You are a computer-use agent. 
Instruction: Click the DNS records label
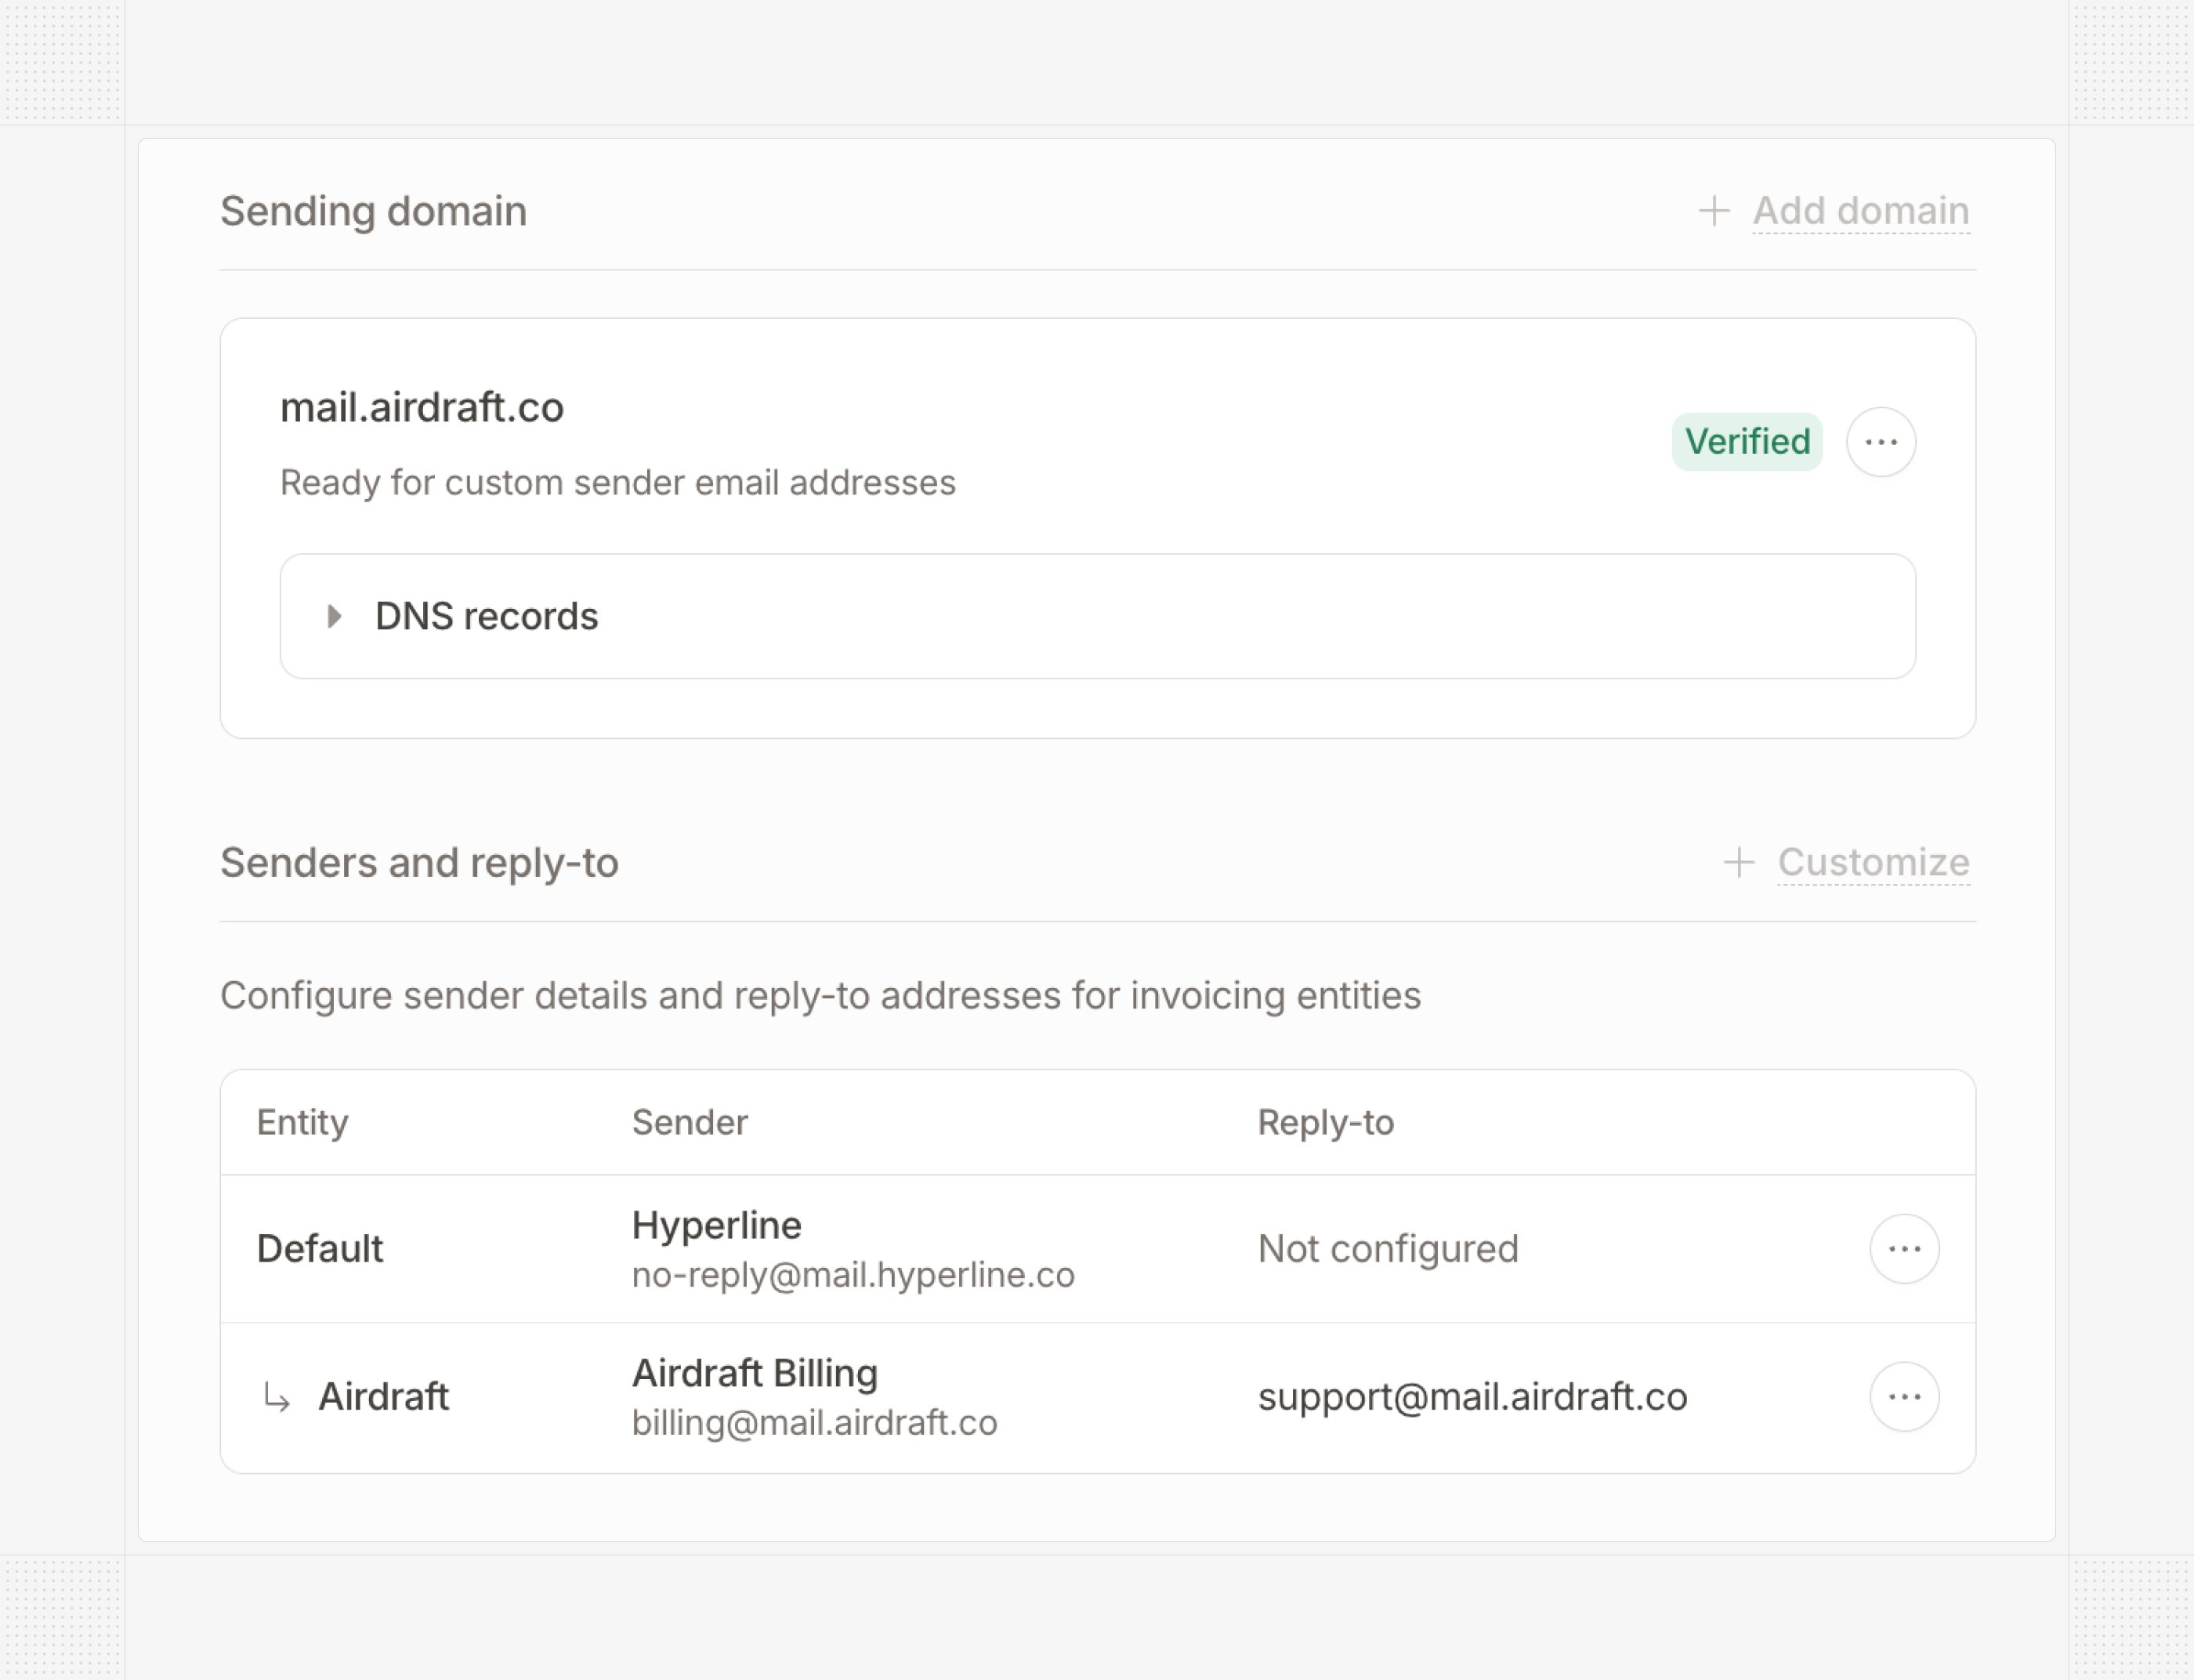[487, 616]
